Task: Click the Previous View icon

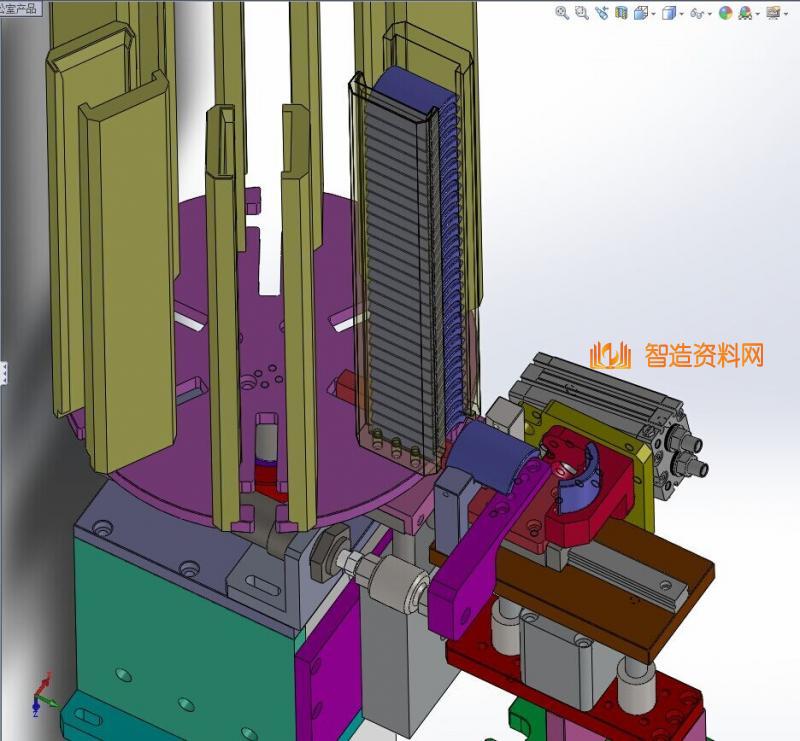Action: [601, 13]
